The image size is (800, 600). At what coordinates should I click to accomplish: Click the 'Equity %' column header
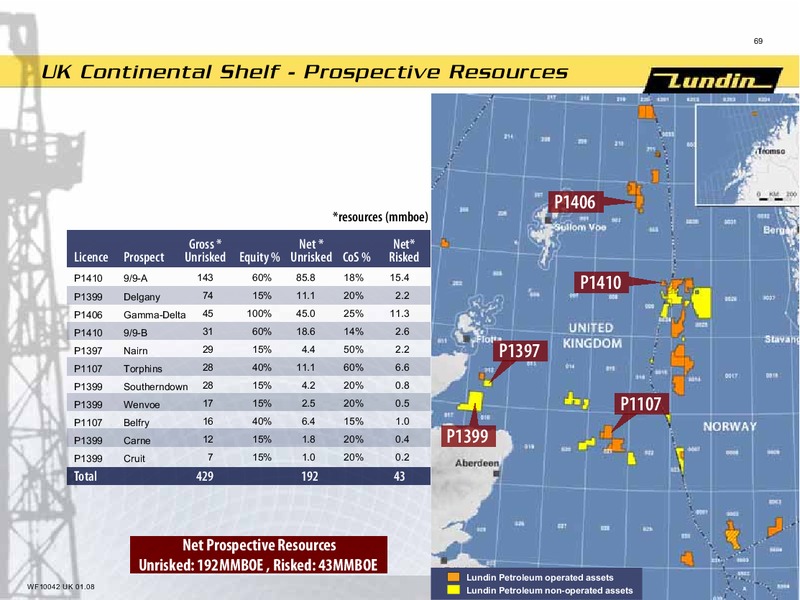[x=260, y=257]
